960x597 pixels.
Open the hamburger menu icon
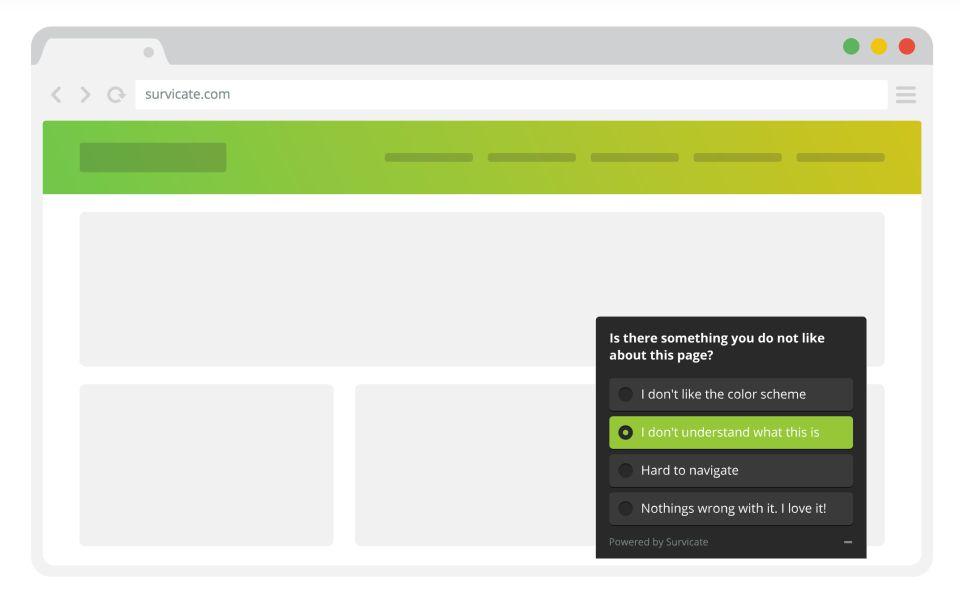(x=906, y=95)
